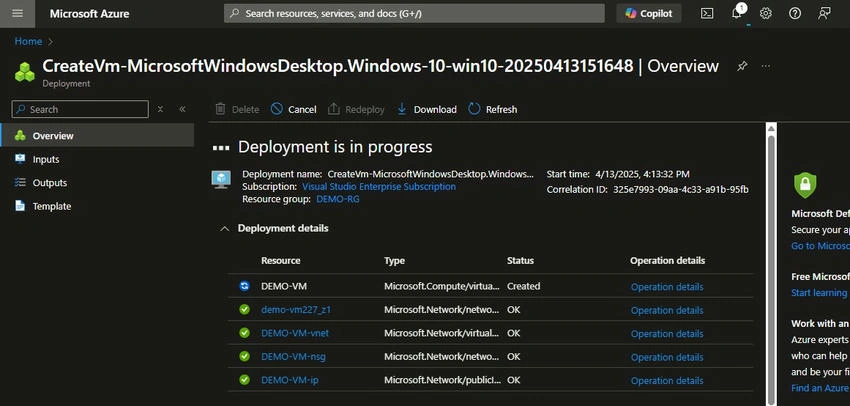This screenshot has width=850, height=406.
Task: Click the green check beside DEMO-VM-nsg
Action: 244,356
